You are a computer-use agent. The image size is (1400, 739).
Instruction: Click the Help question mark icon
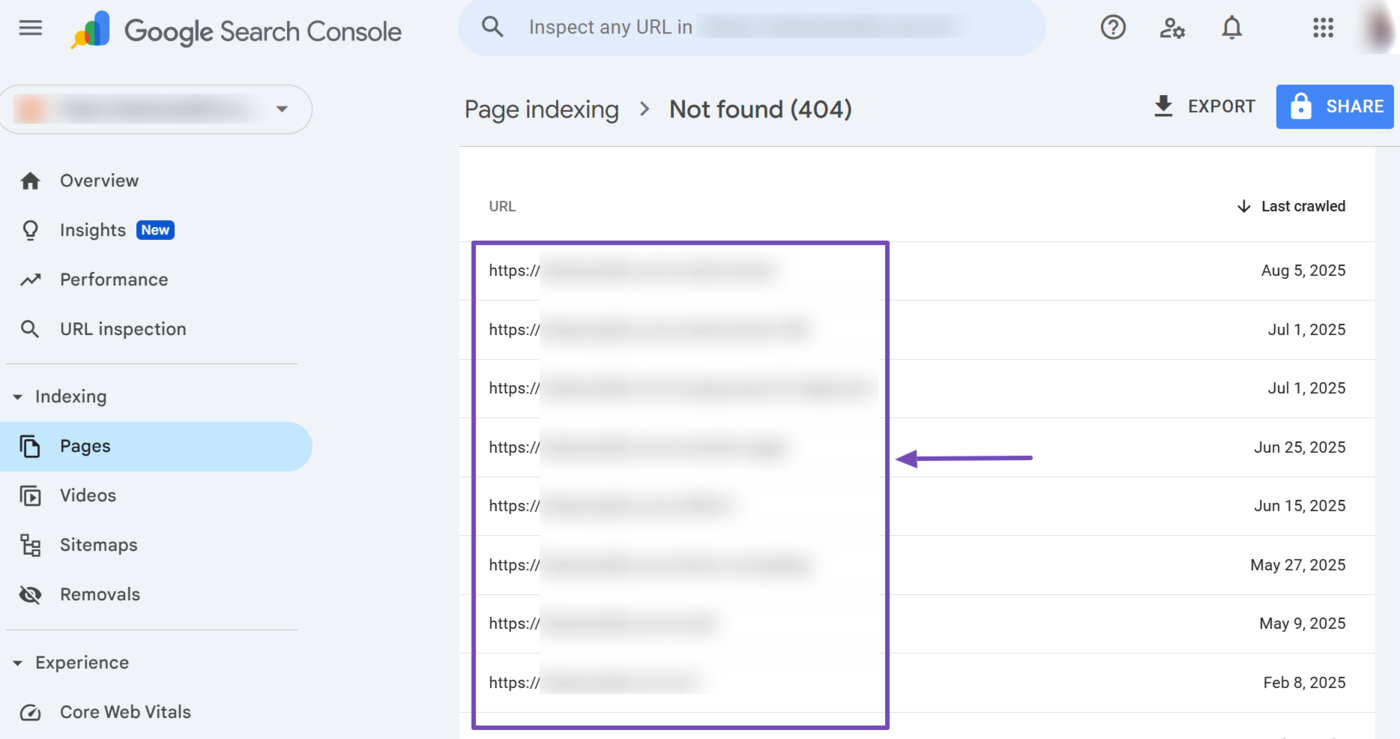(1113, 28)
